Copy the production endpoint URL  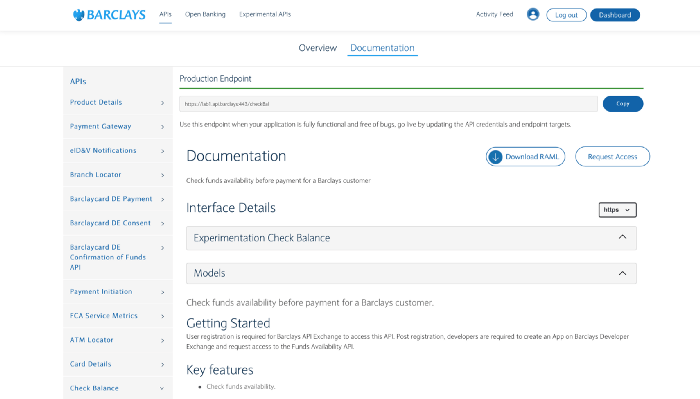623,104
